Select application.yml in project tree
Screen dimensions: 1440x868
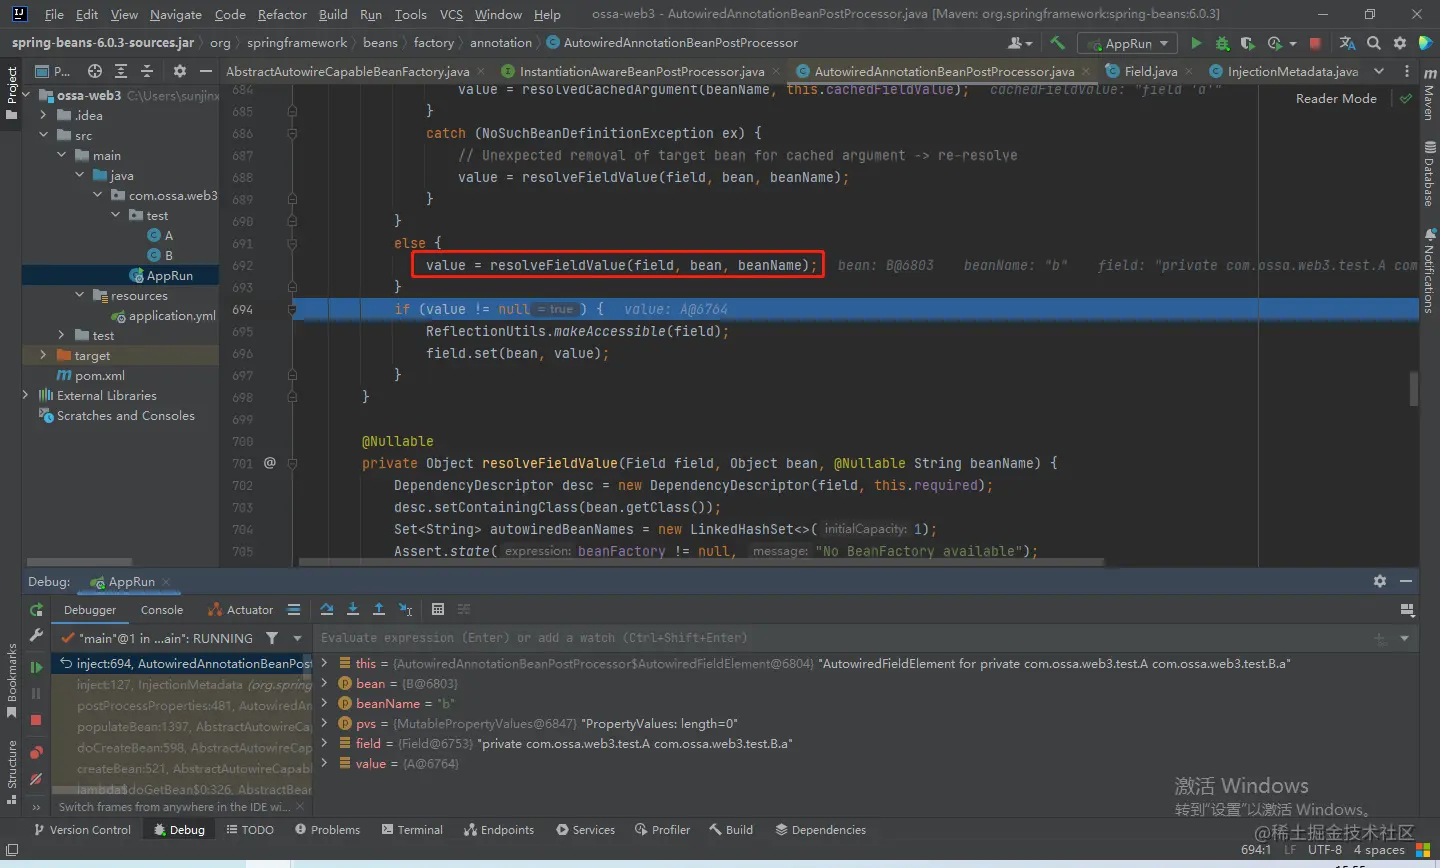coord(165,315)
